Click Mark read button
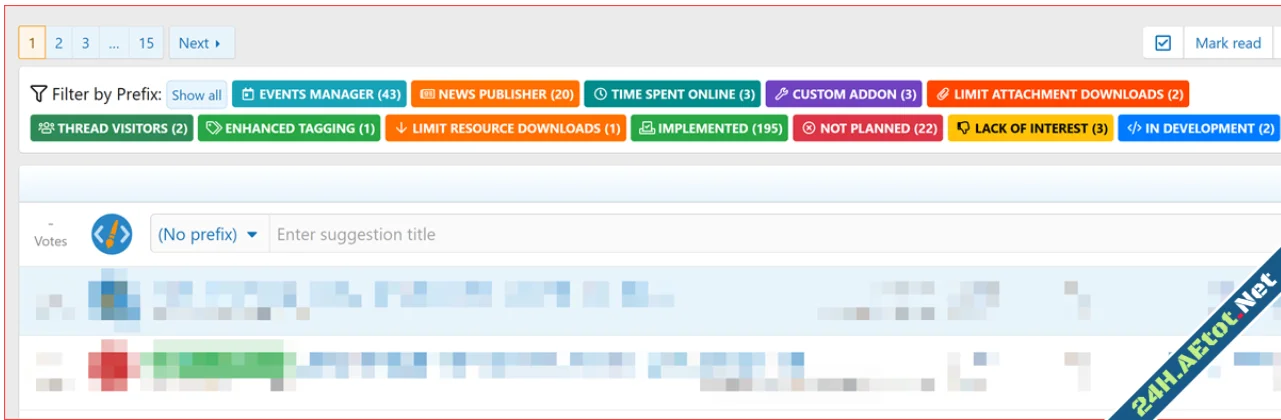The height and width of the screenshot is (420, 1281). 1228,43
